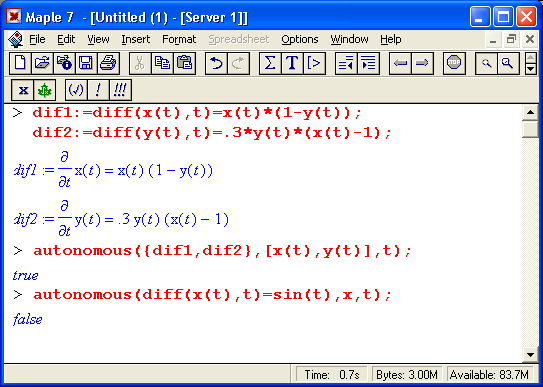This screenshot has width=543, height=387.
Task: Execute whole worksheet with triple exclamation button
Action: tap(120, 90)
